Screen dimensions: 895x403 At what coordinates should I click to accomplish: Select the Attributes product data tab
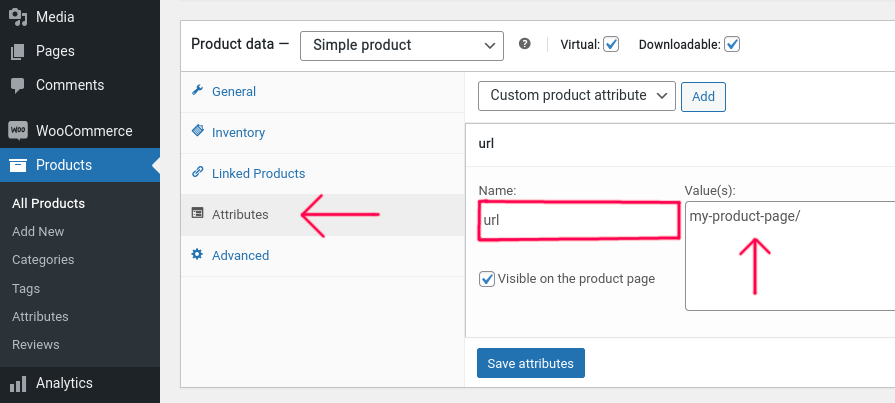pyautogui.click(x=322, y=215)
